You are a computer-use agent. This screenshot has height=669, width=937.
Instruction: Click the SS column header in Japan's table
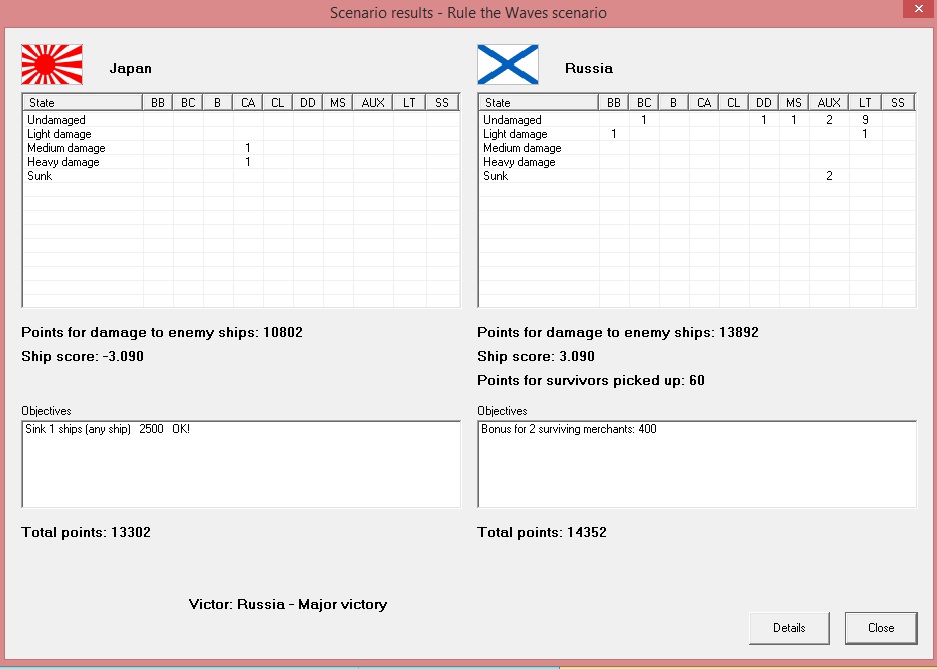[x=442, y=103]
